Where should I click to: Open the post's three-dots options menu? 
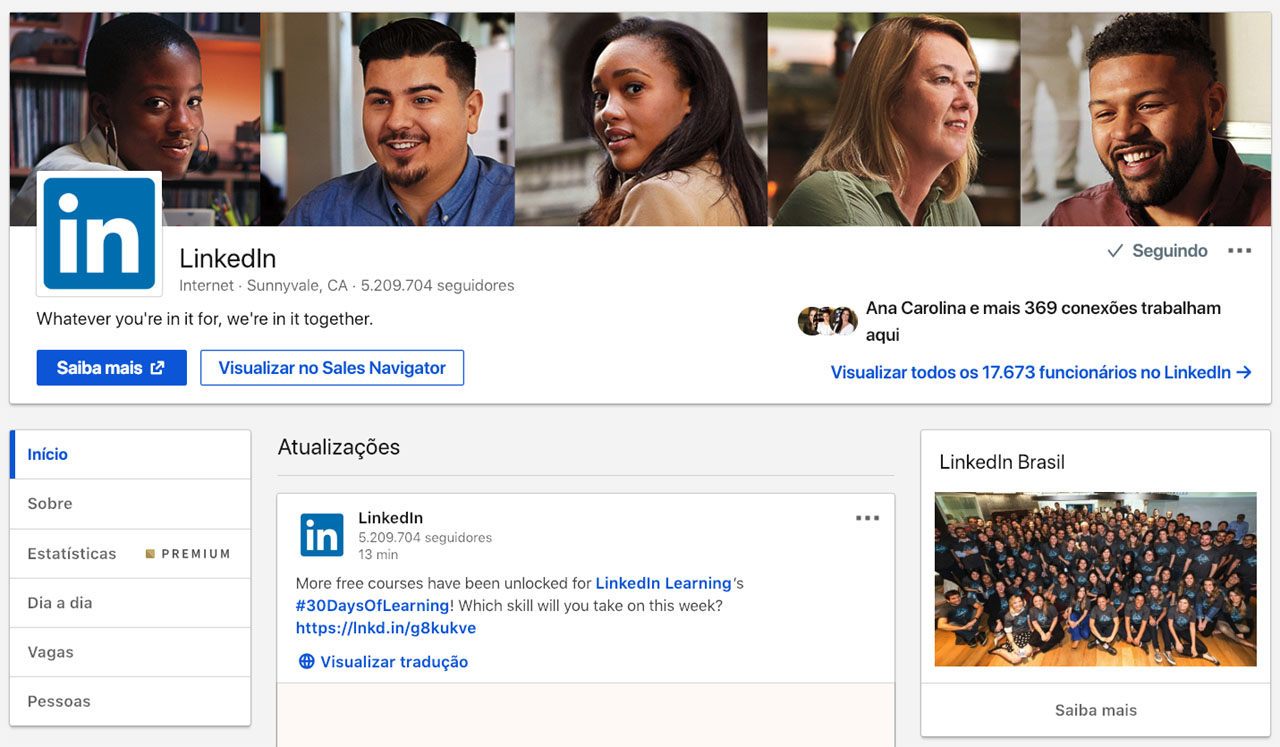tap(867, 518)
